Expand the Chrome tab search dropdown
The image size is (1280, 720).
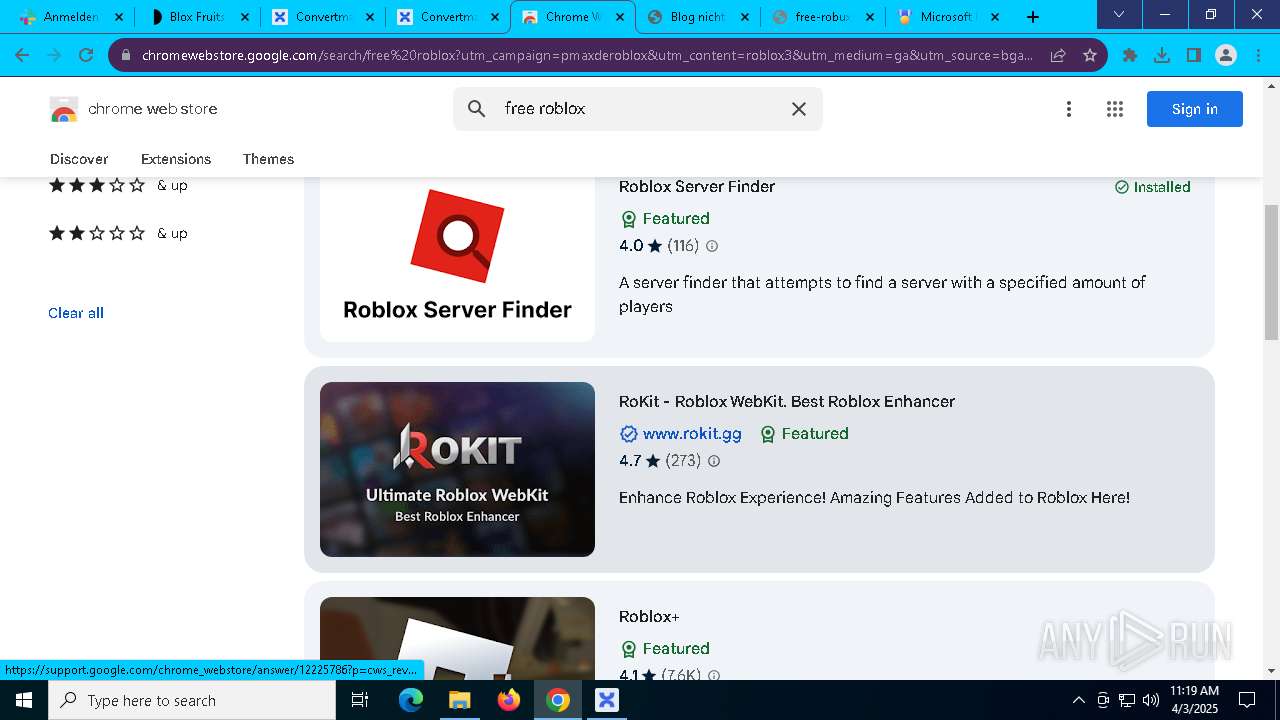[1119, 15]
